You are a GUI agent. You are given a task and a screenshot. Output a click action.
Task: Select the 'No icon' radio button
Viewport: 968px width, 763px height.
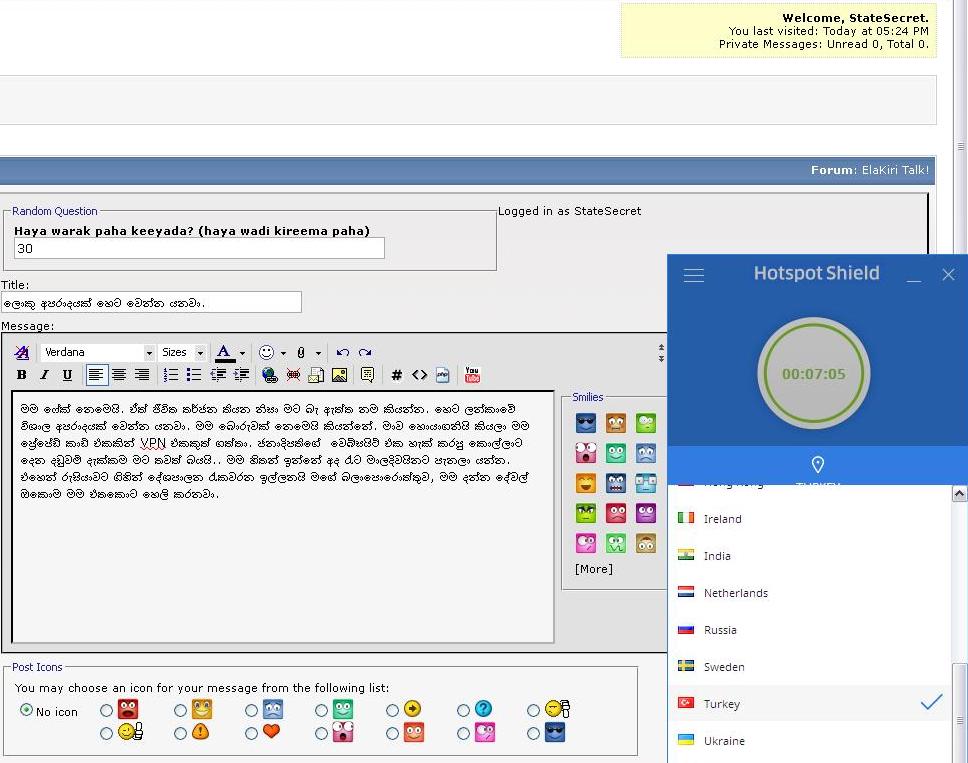click(26, 710)
